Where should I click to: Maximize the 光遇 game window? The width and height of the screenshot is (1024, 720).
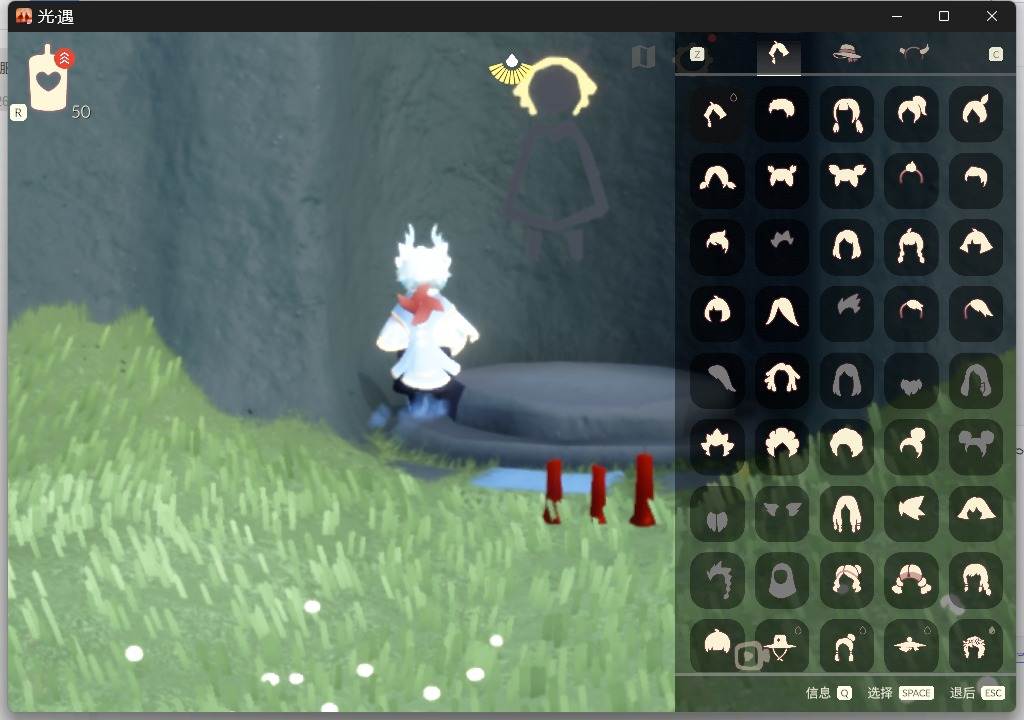(x=944, y=16)
